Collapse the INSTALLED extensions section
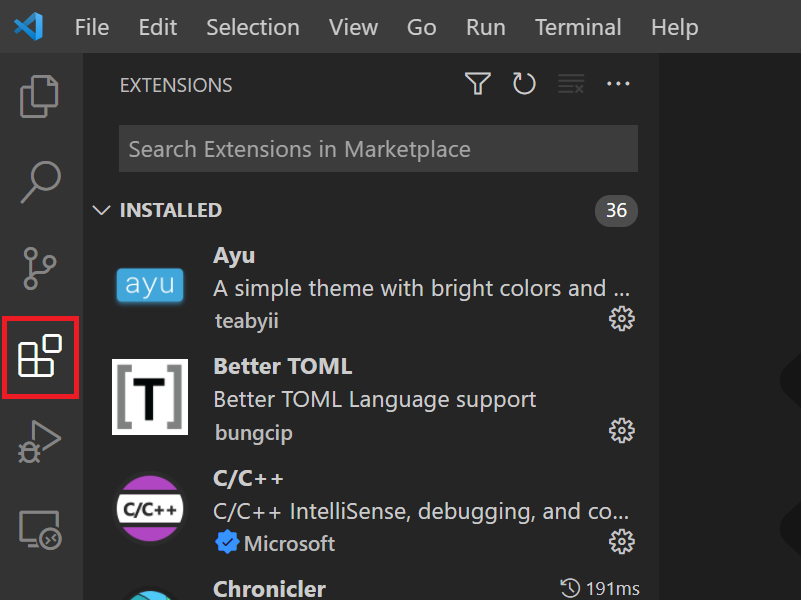 click(101, 210)
